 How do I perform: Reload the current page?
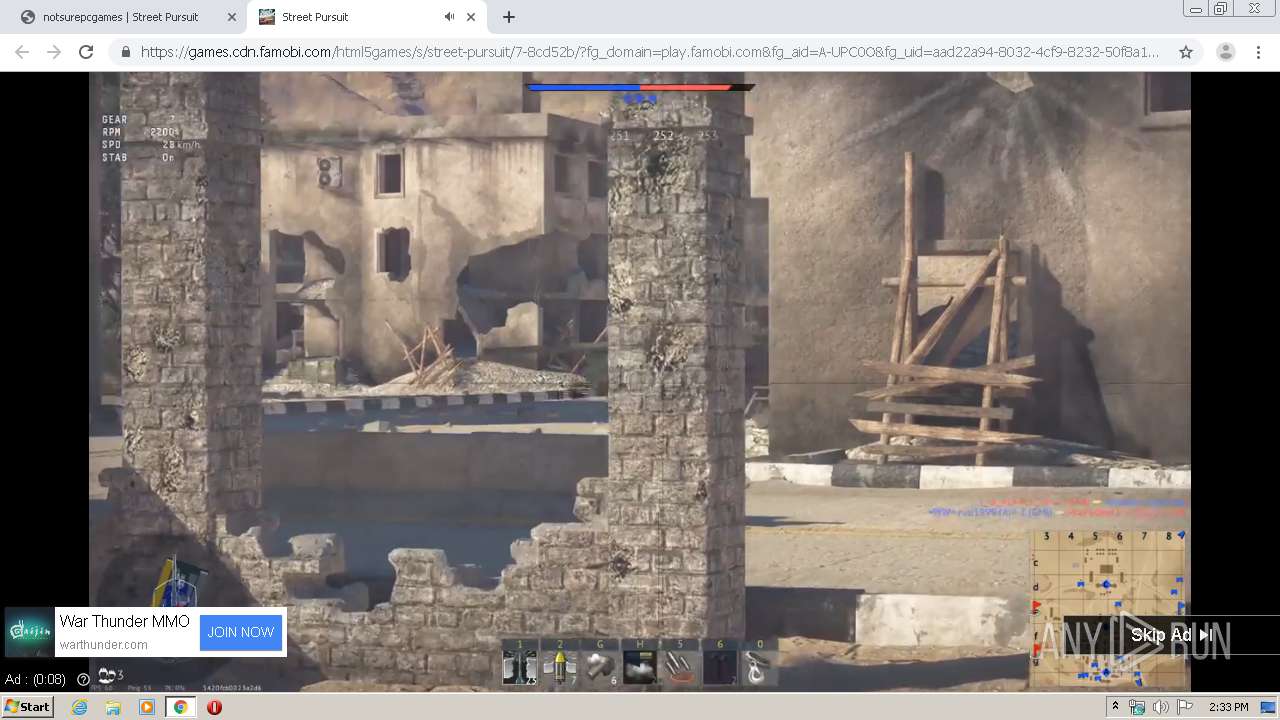coord(86,52)
